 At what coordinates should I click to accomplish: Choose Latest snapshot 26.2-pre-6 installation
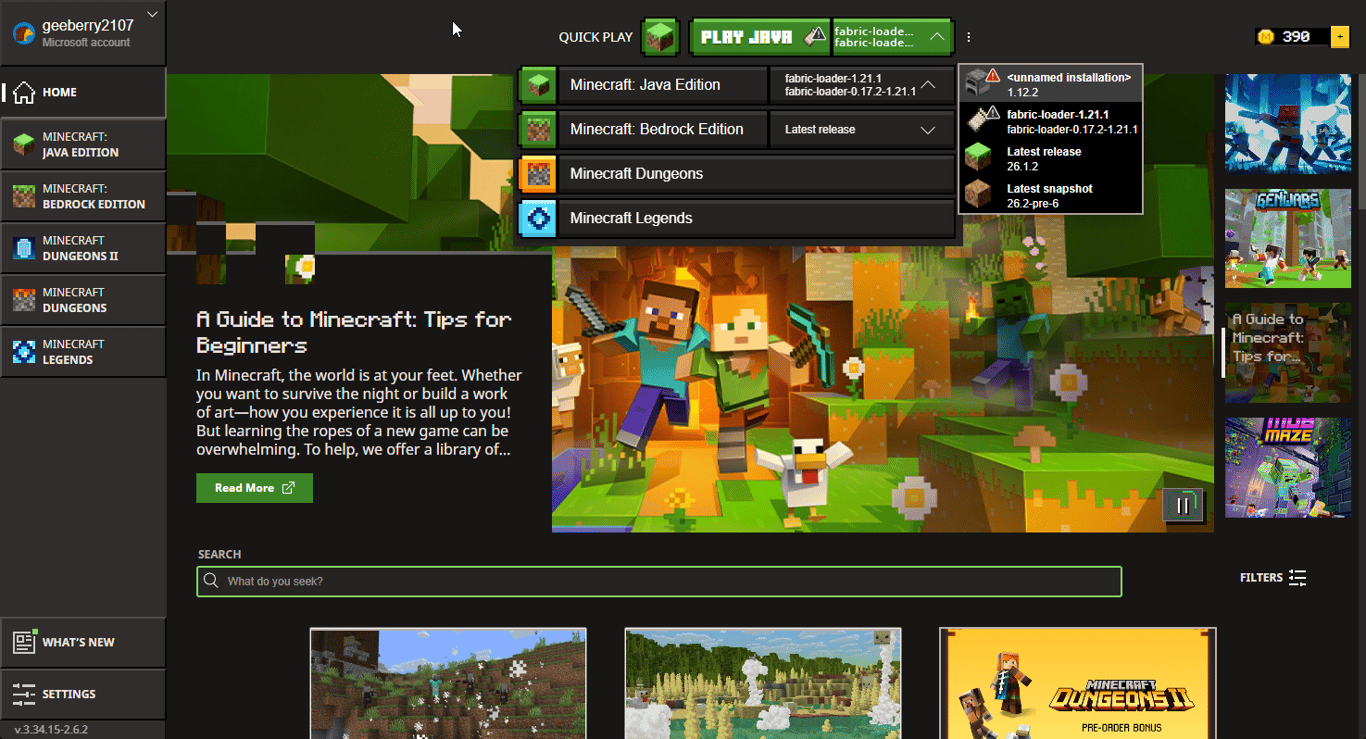1050,195
